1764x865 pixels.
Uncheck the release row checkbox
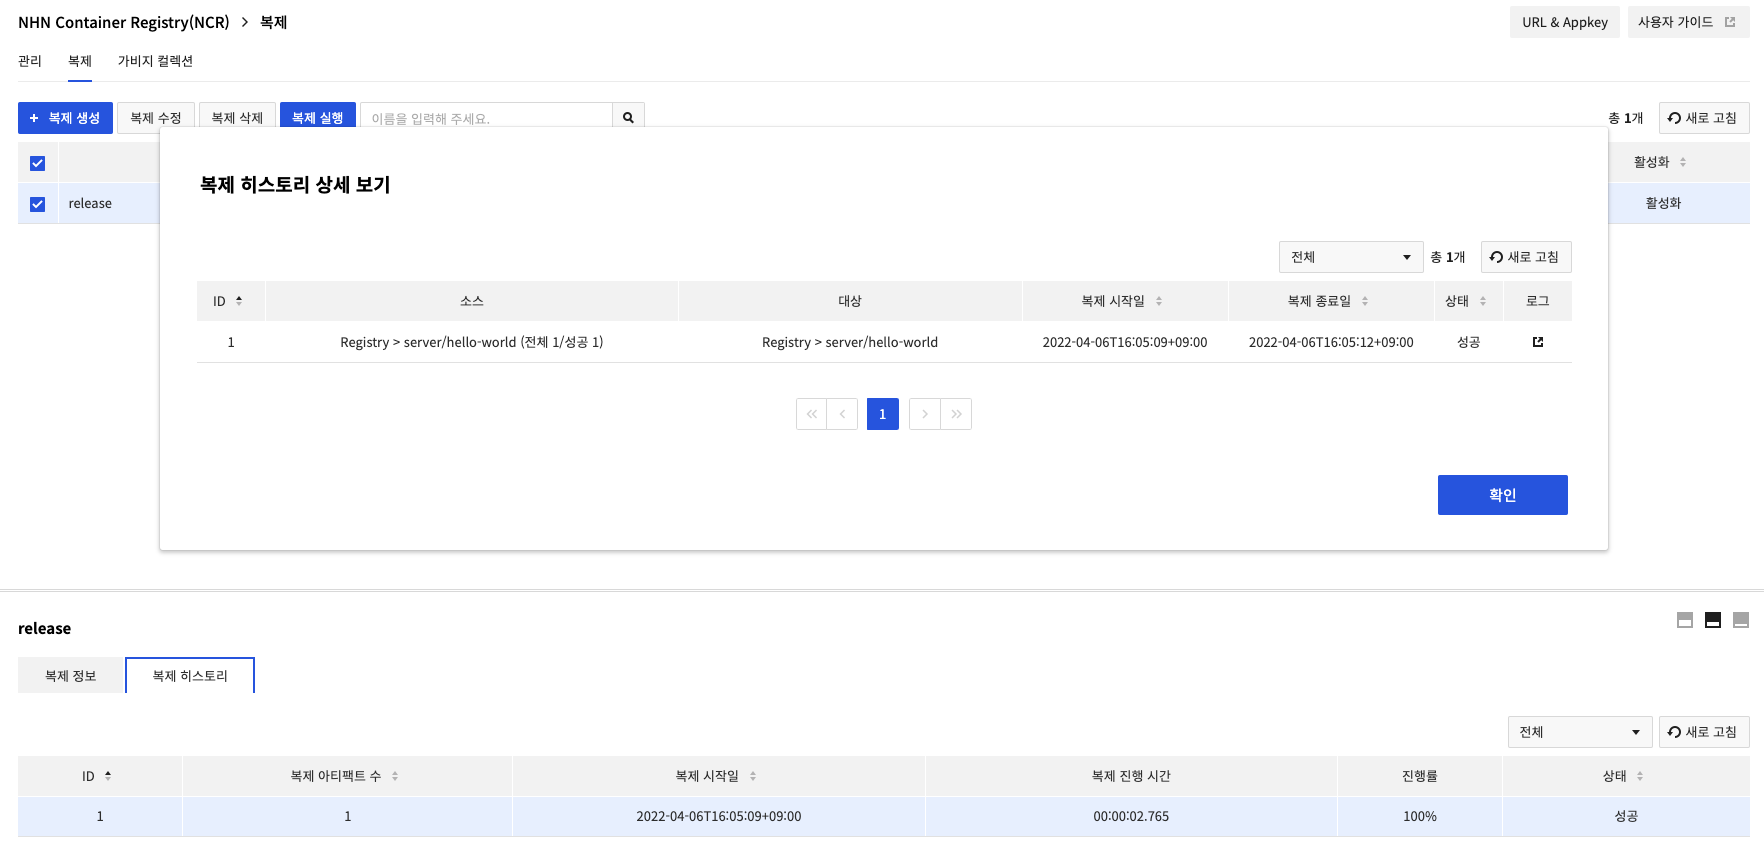(x=38, y=204)
